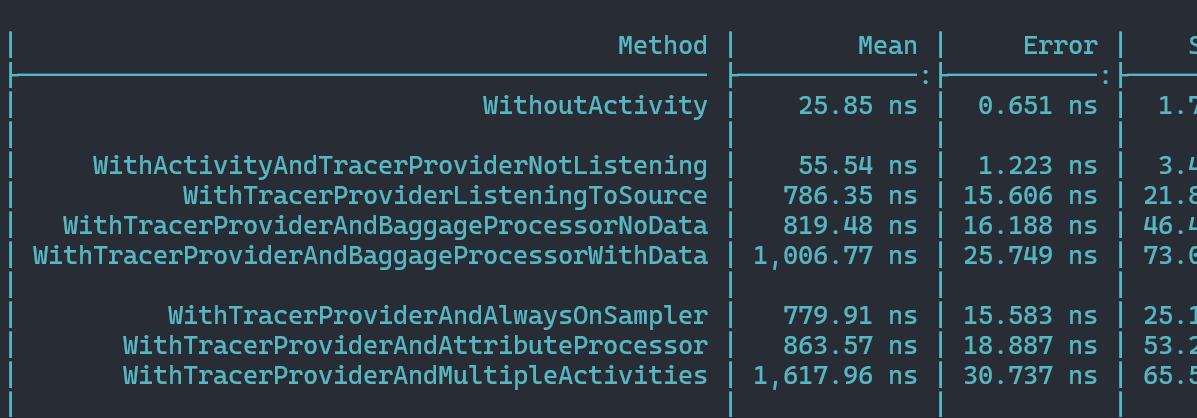Select the WithTracerProviderAndMultipleActivities method name
Screen dimensions: 1197x418
coord(415,376)
